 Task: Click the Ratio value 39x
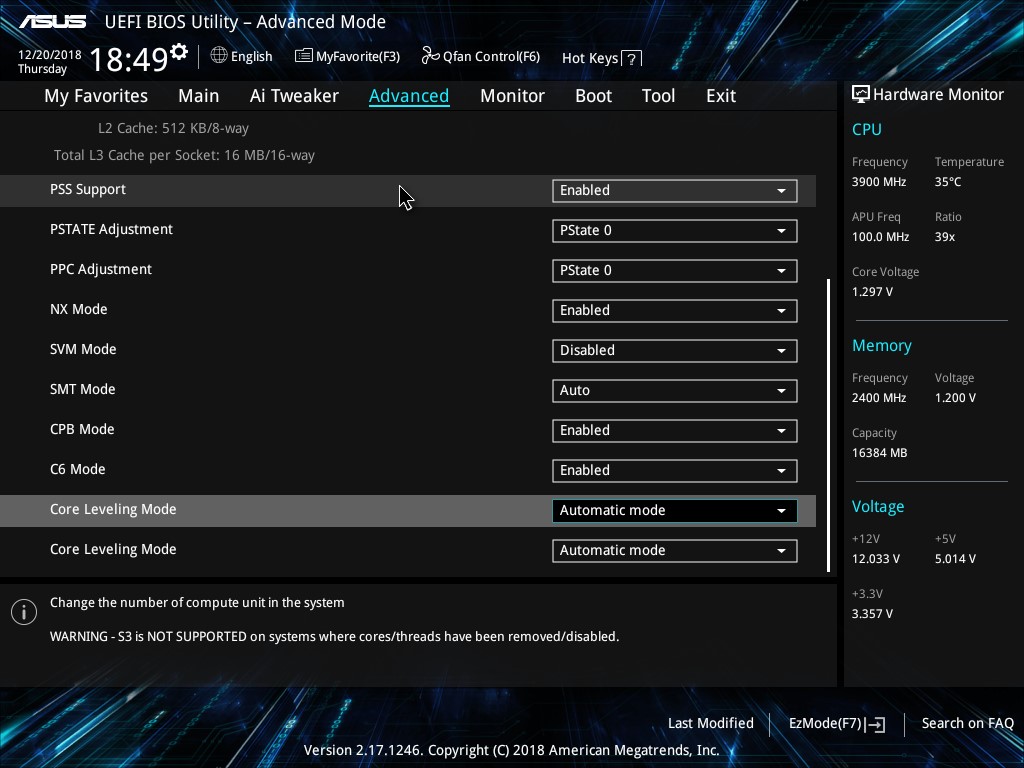click(945, 237)
